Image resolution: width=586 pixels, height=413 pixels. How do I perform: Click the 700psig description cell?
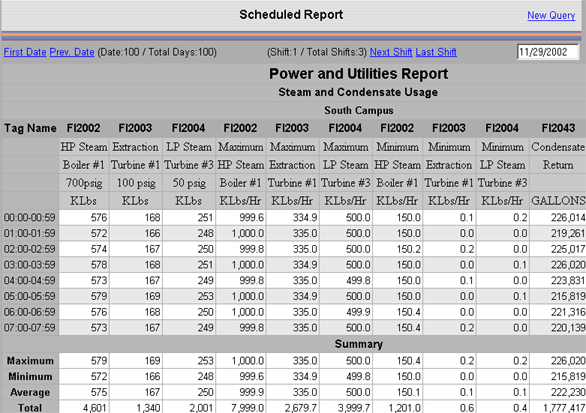84,183
